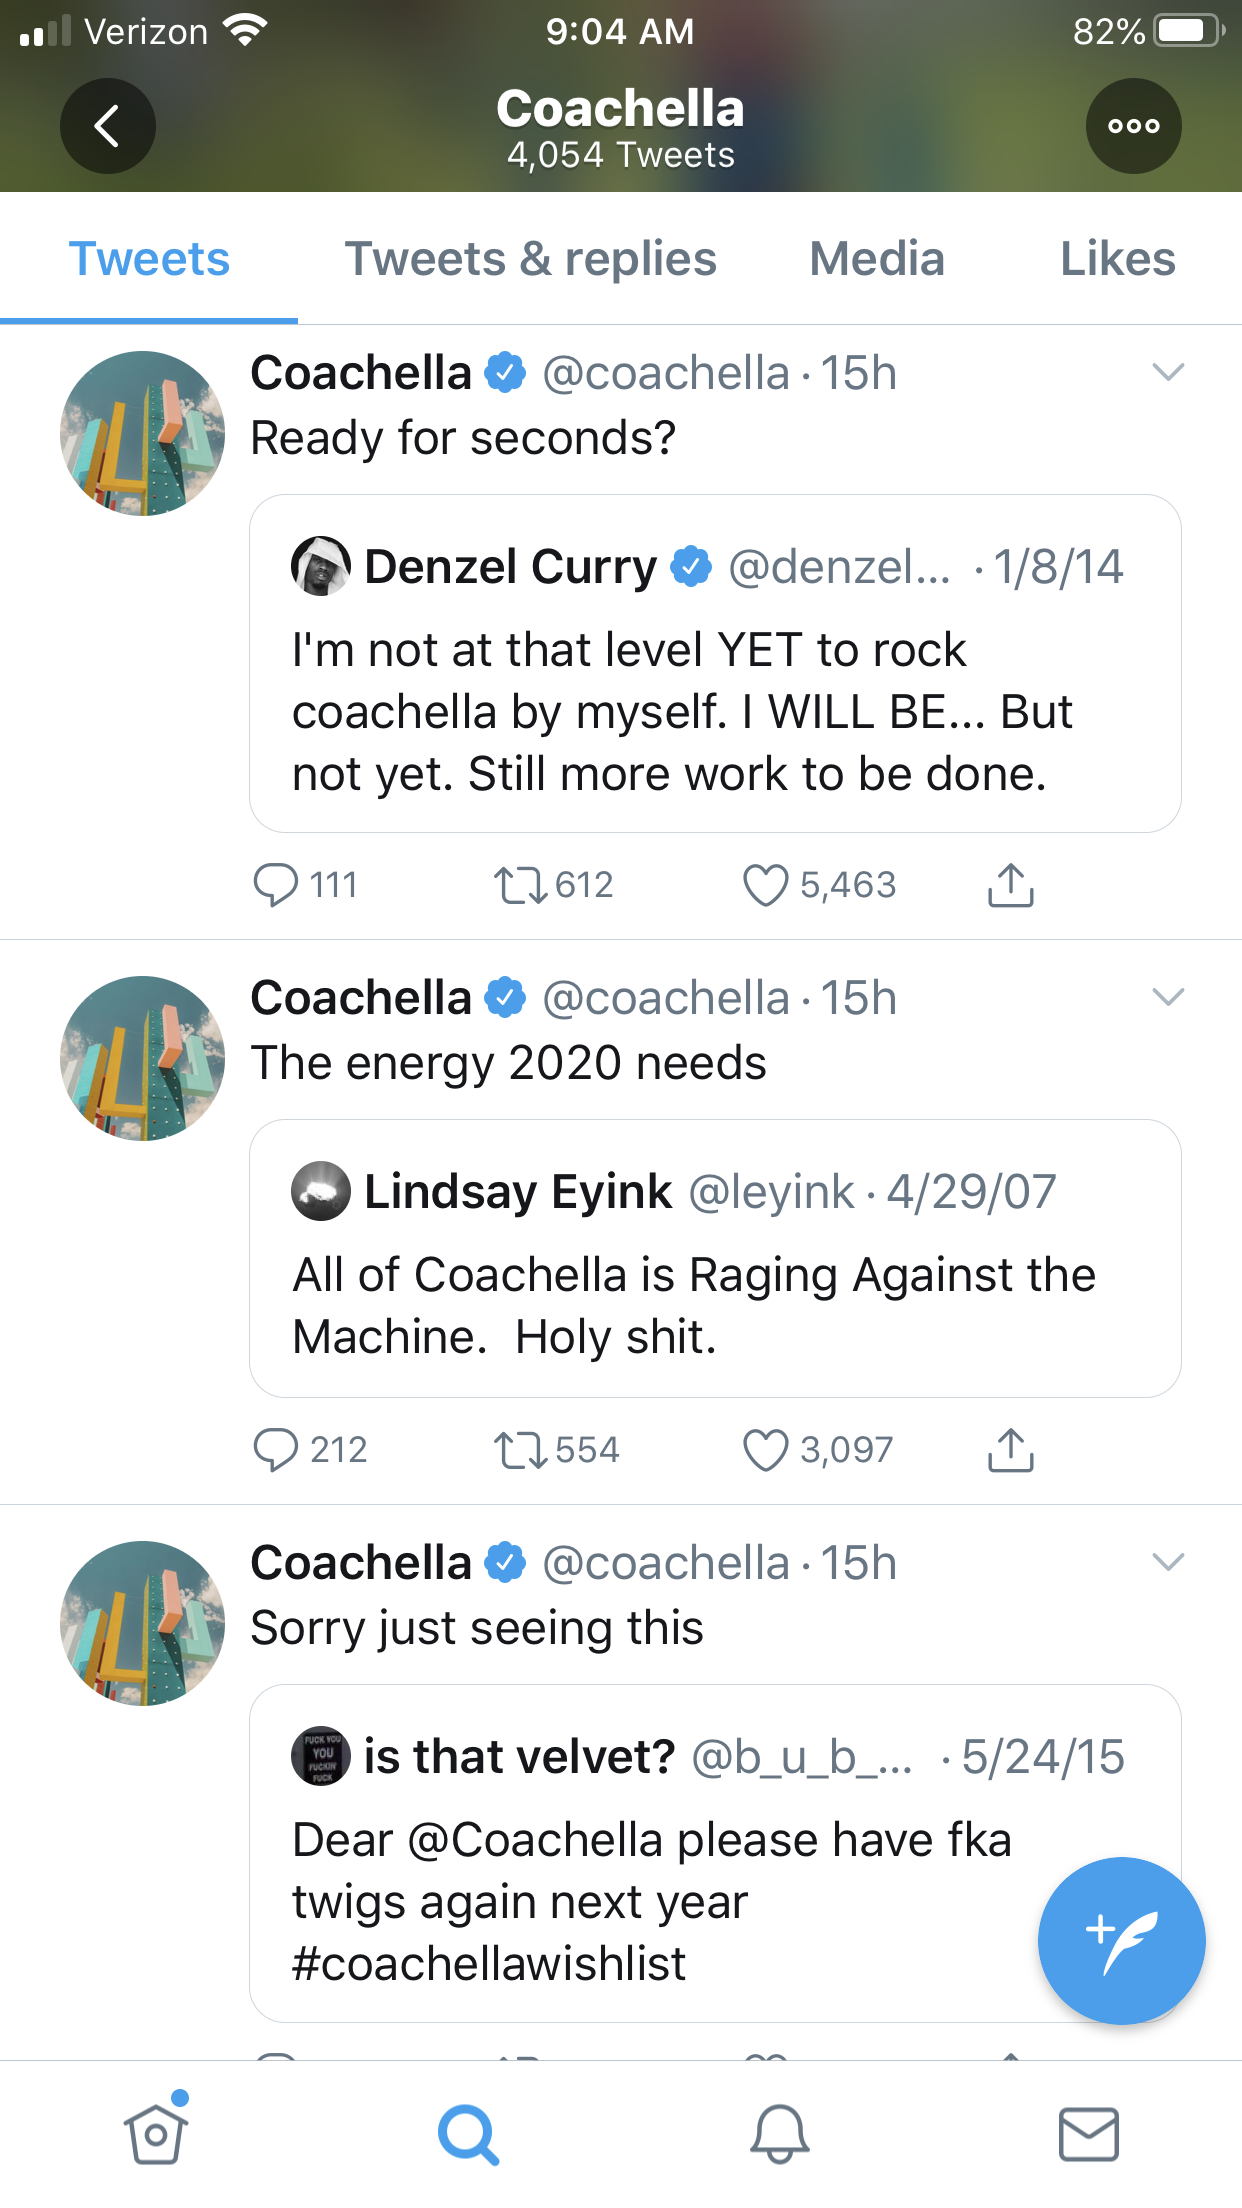Reply to the "Ready for seconds?" tweet
The height and width of the screenshot is (2208, 1242).
(x=276, y=885)
